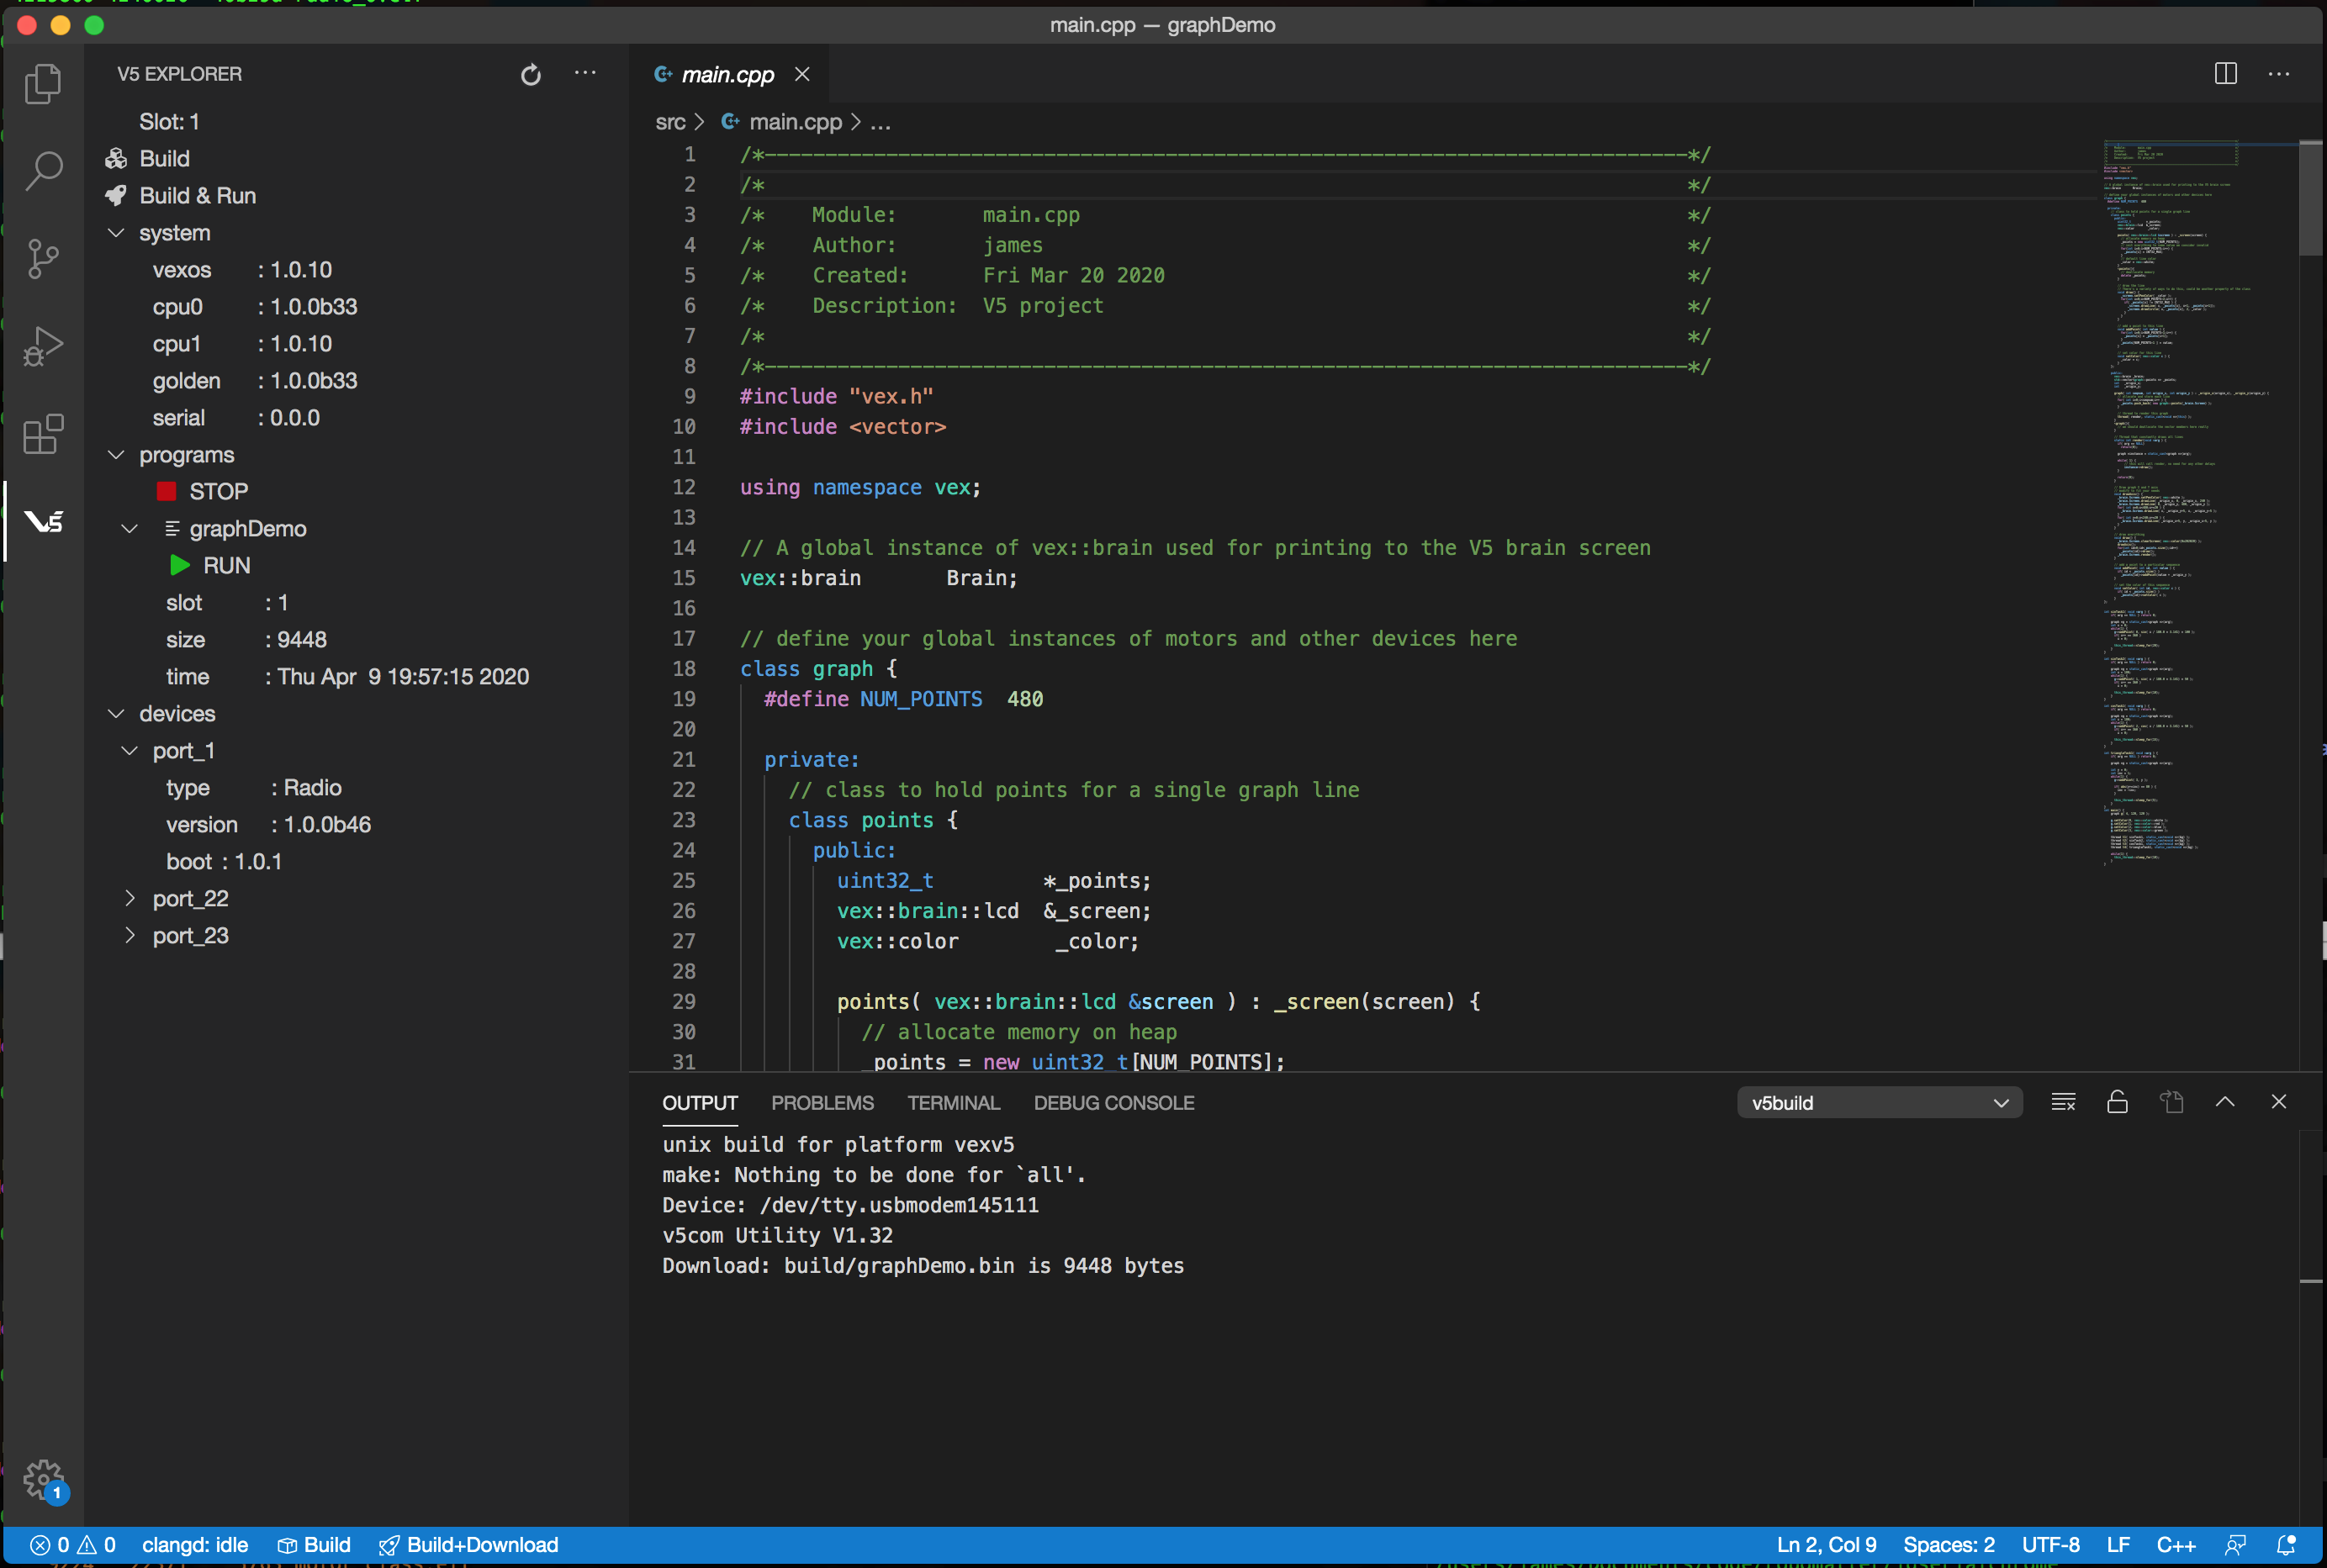Open the v5build output channel dropdown

click(1879, 1102)
